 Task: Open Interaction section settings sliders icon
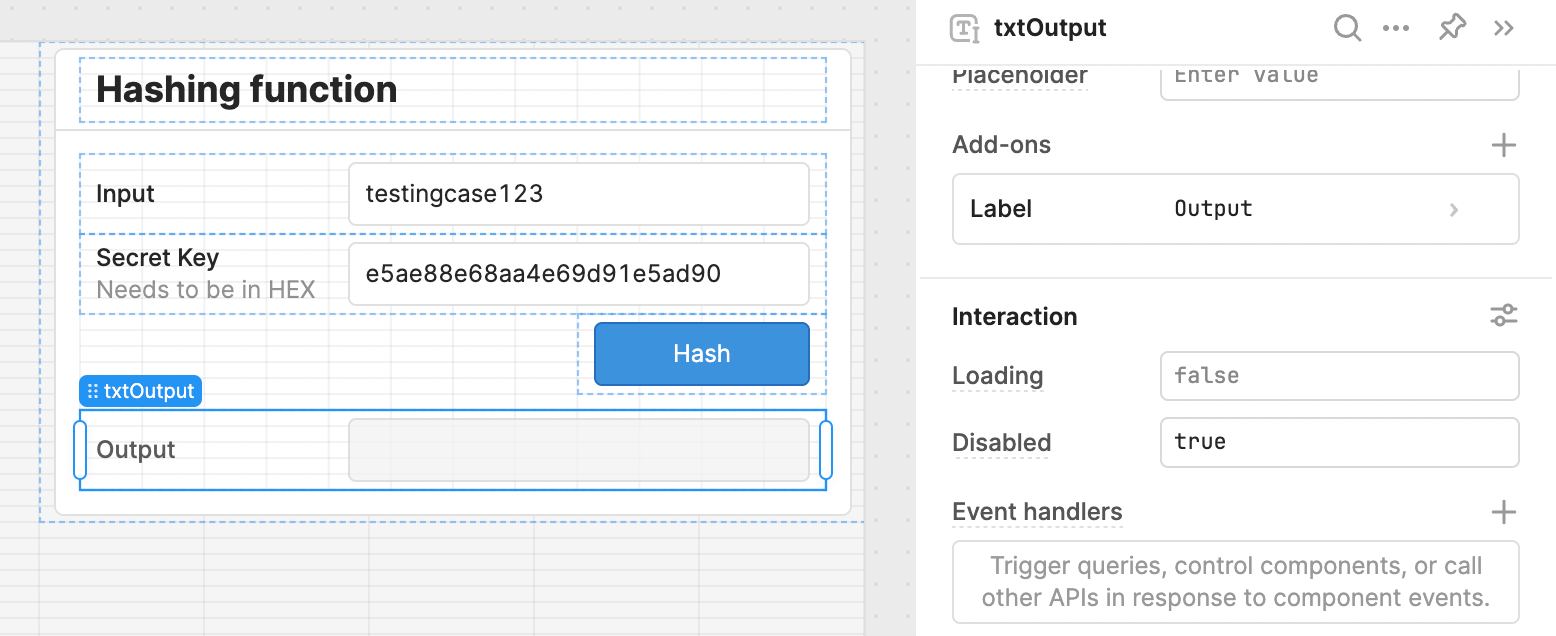(x=1503, y=316)
